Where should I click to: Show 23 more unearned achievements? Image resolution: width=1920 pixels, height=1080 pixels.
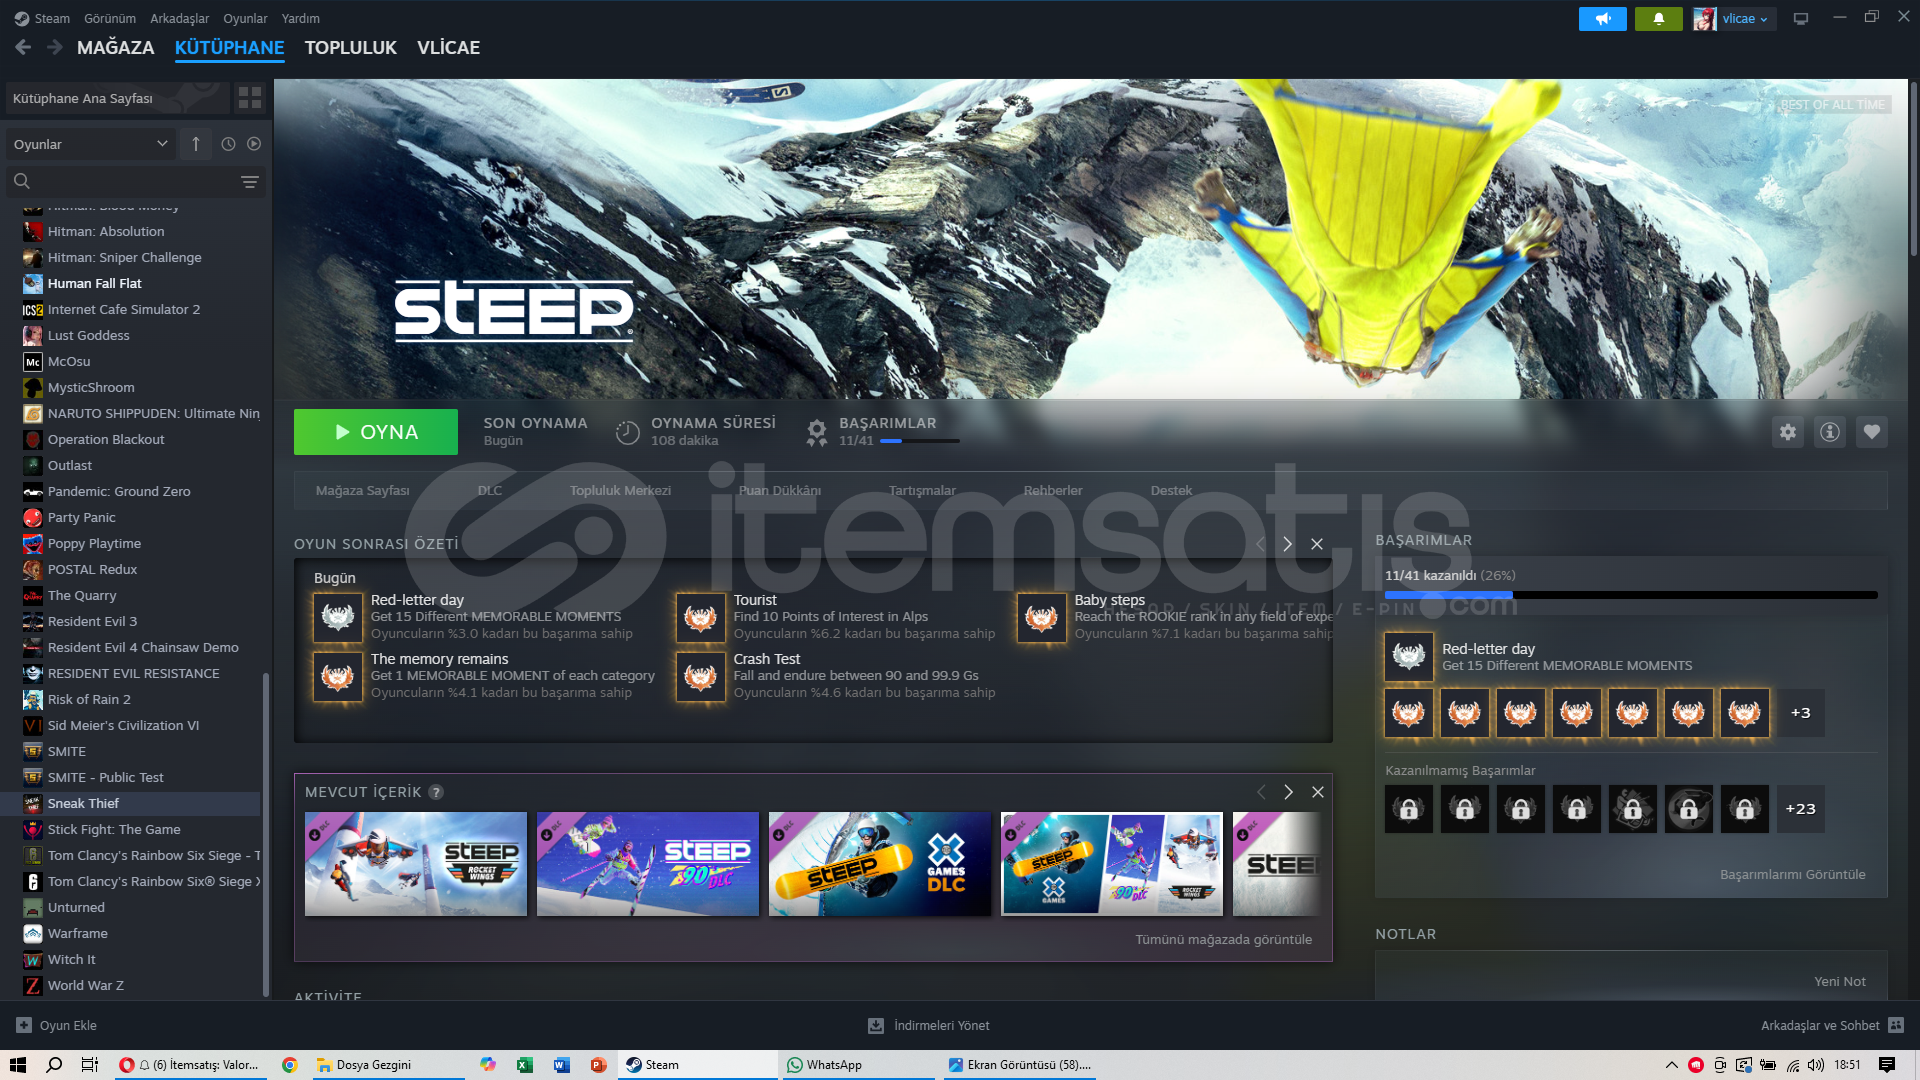1801,809
